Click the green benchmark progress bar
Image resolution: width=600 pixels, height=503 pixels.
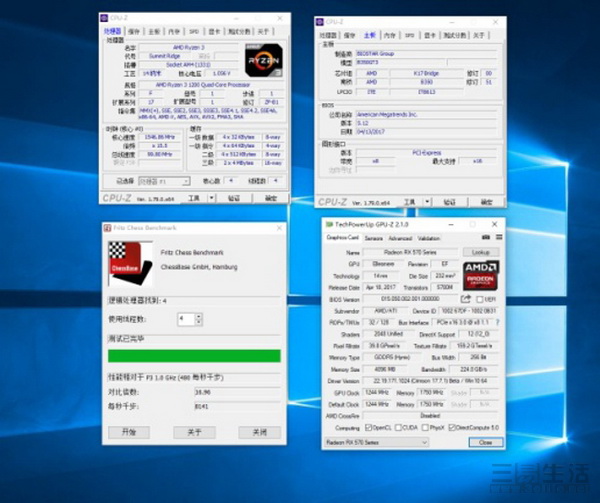[x=194, y=356]
